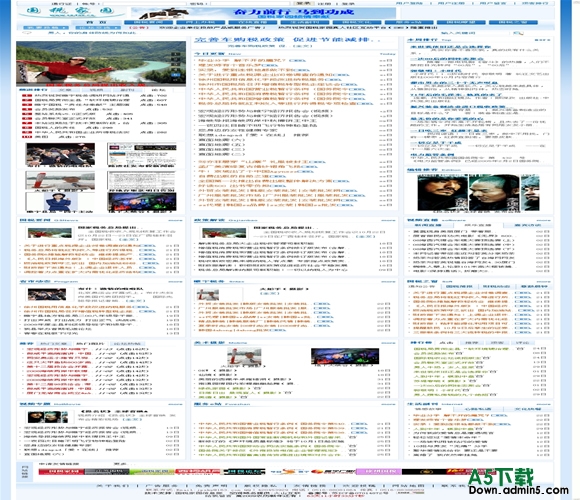Click the green friend-link banner in footer
The image size is (580, 500).
coord(152,472)
